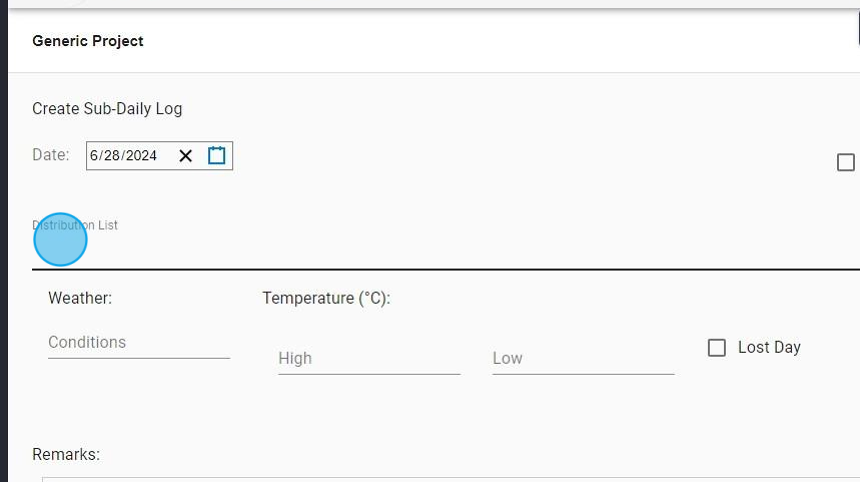Click the Create Sub-Daily Log heading
860x482 pixels.
tap(107, 109)
